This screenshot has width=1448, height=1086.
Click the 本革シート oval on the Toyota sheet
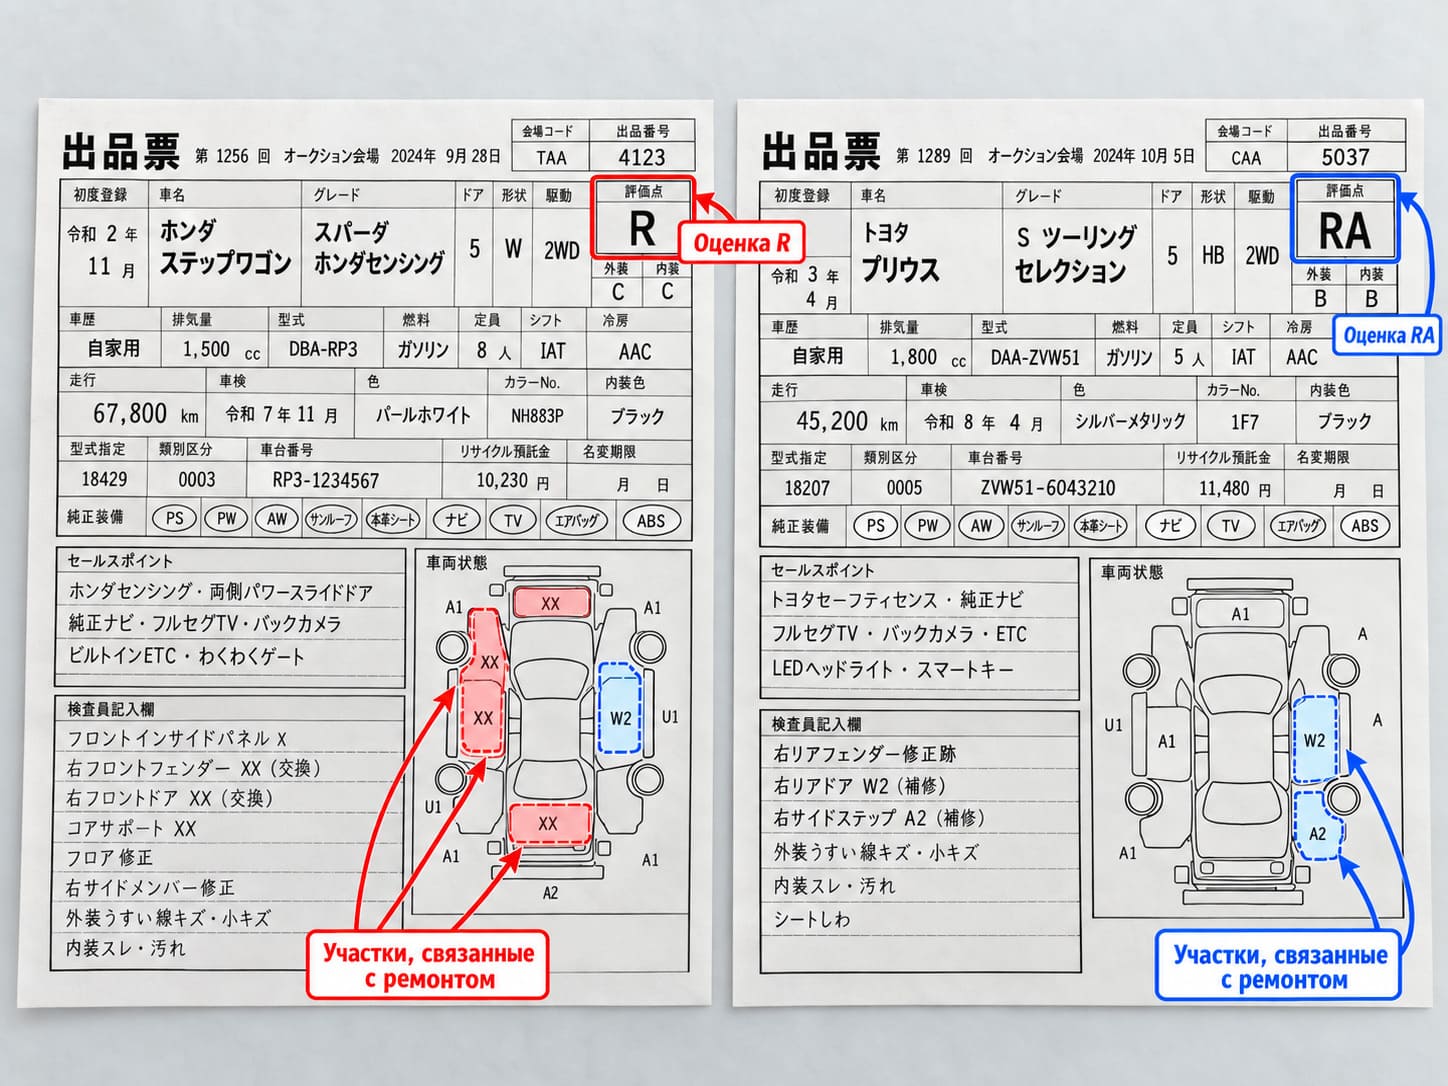click(x=1100, y=526)
